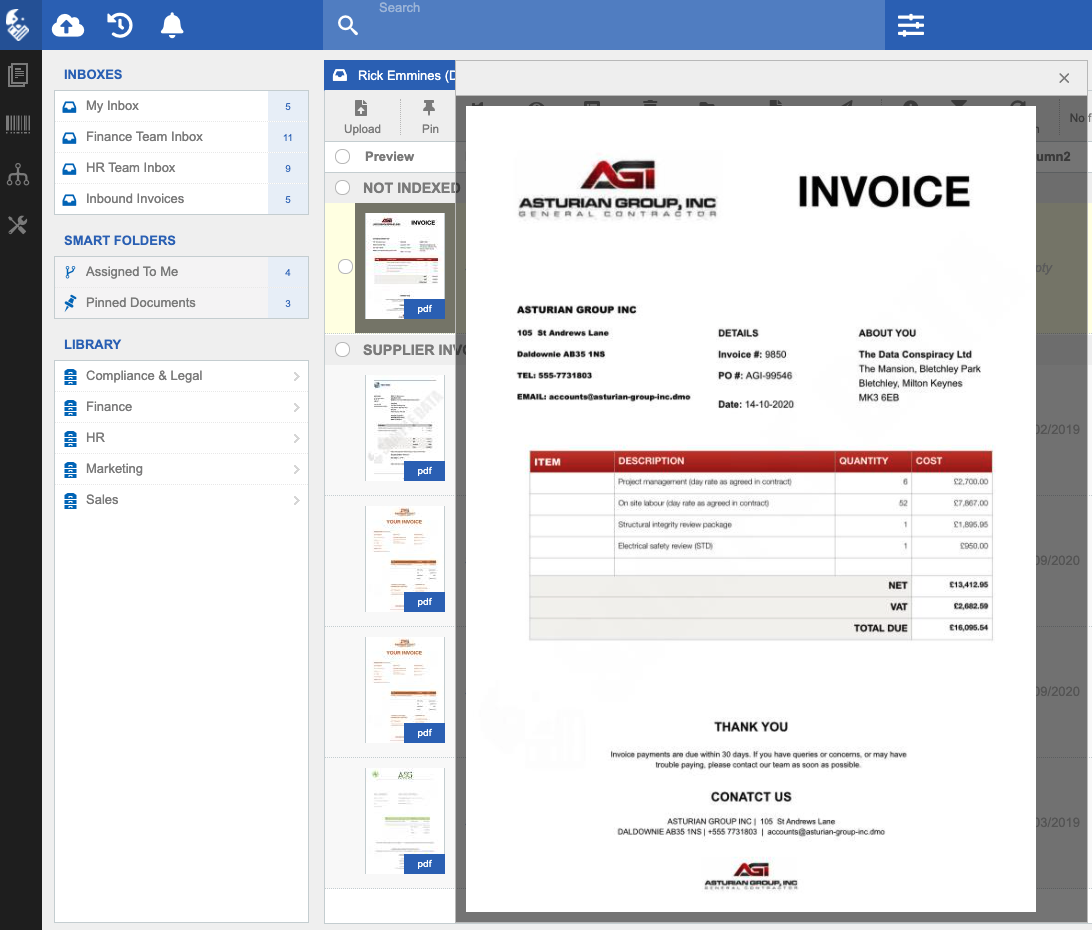Click the Pin toolbar button

tap(430, 117)
